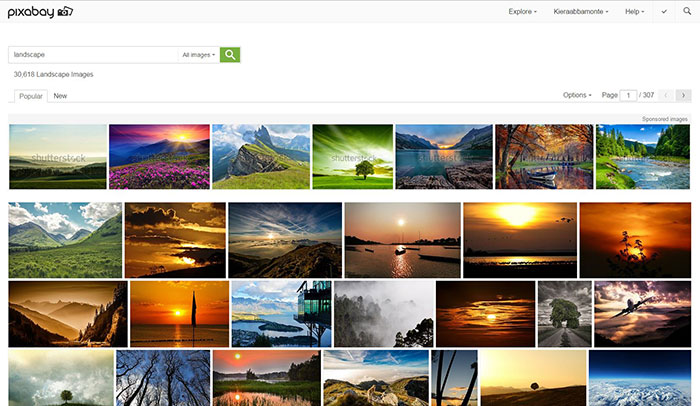Click the Sponsored images label

664,119
